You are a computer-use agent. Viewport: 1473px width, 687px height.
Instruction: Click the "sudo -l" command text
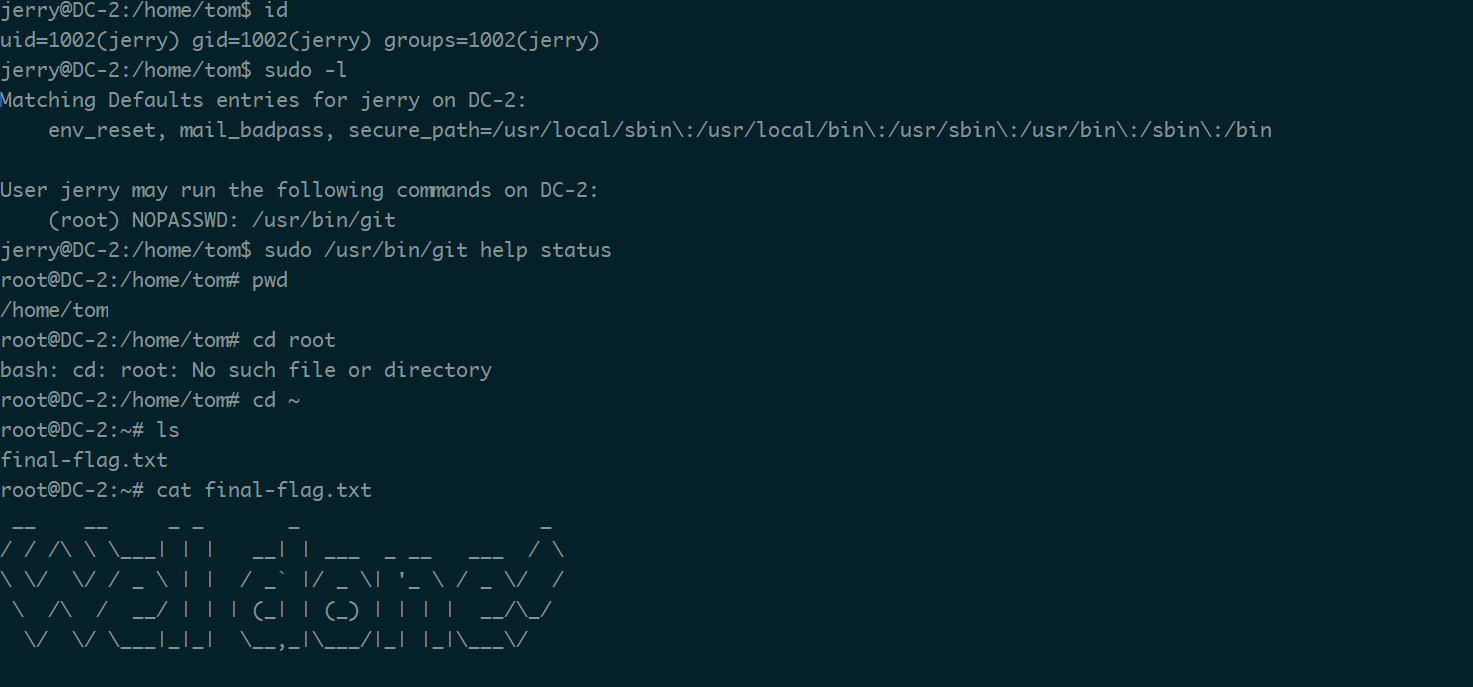pyautogui.click(x=305, y=71)
